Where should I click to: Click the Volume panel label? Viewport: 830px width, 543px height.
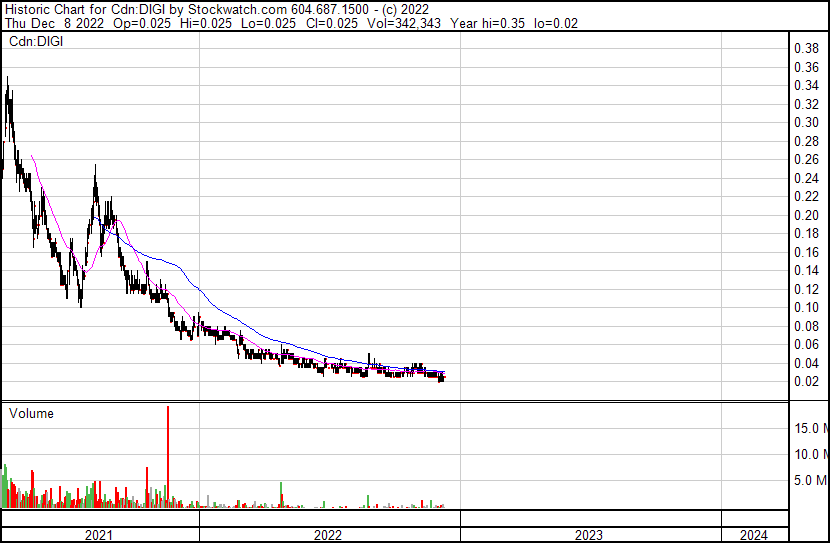[x=31, y=413]
